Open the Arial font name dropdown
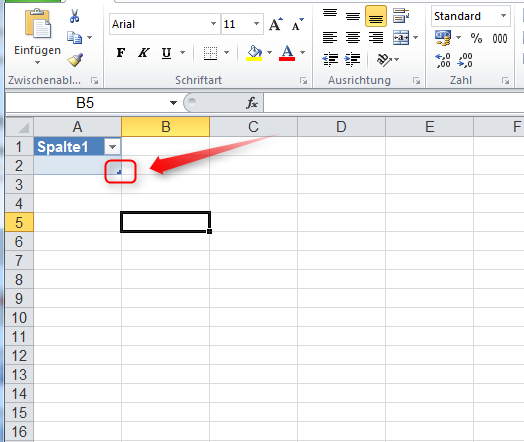 click(213, 24)
